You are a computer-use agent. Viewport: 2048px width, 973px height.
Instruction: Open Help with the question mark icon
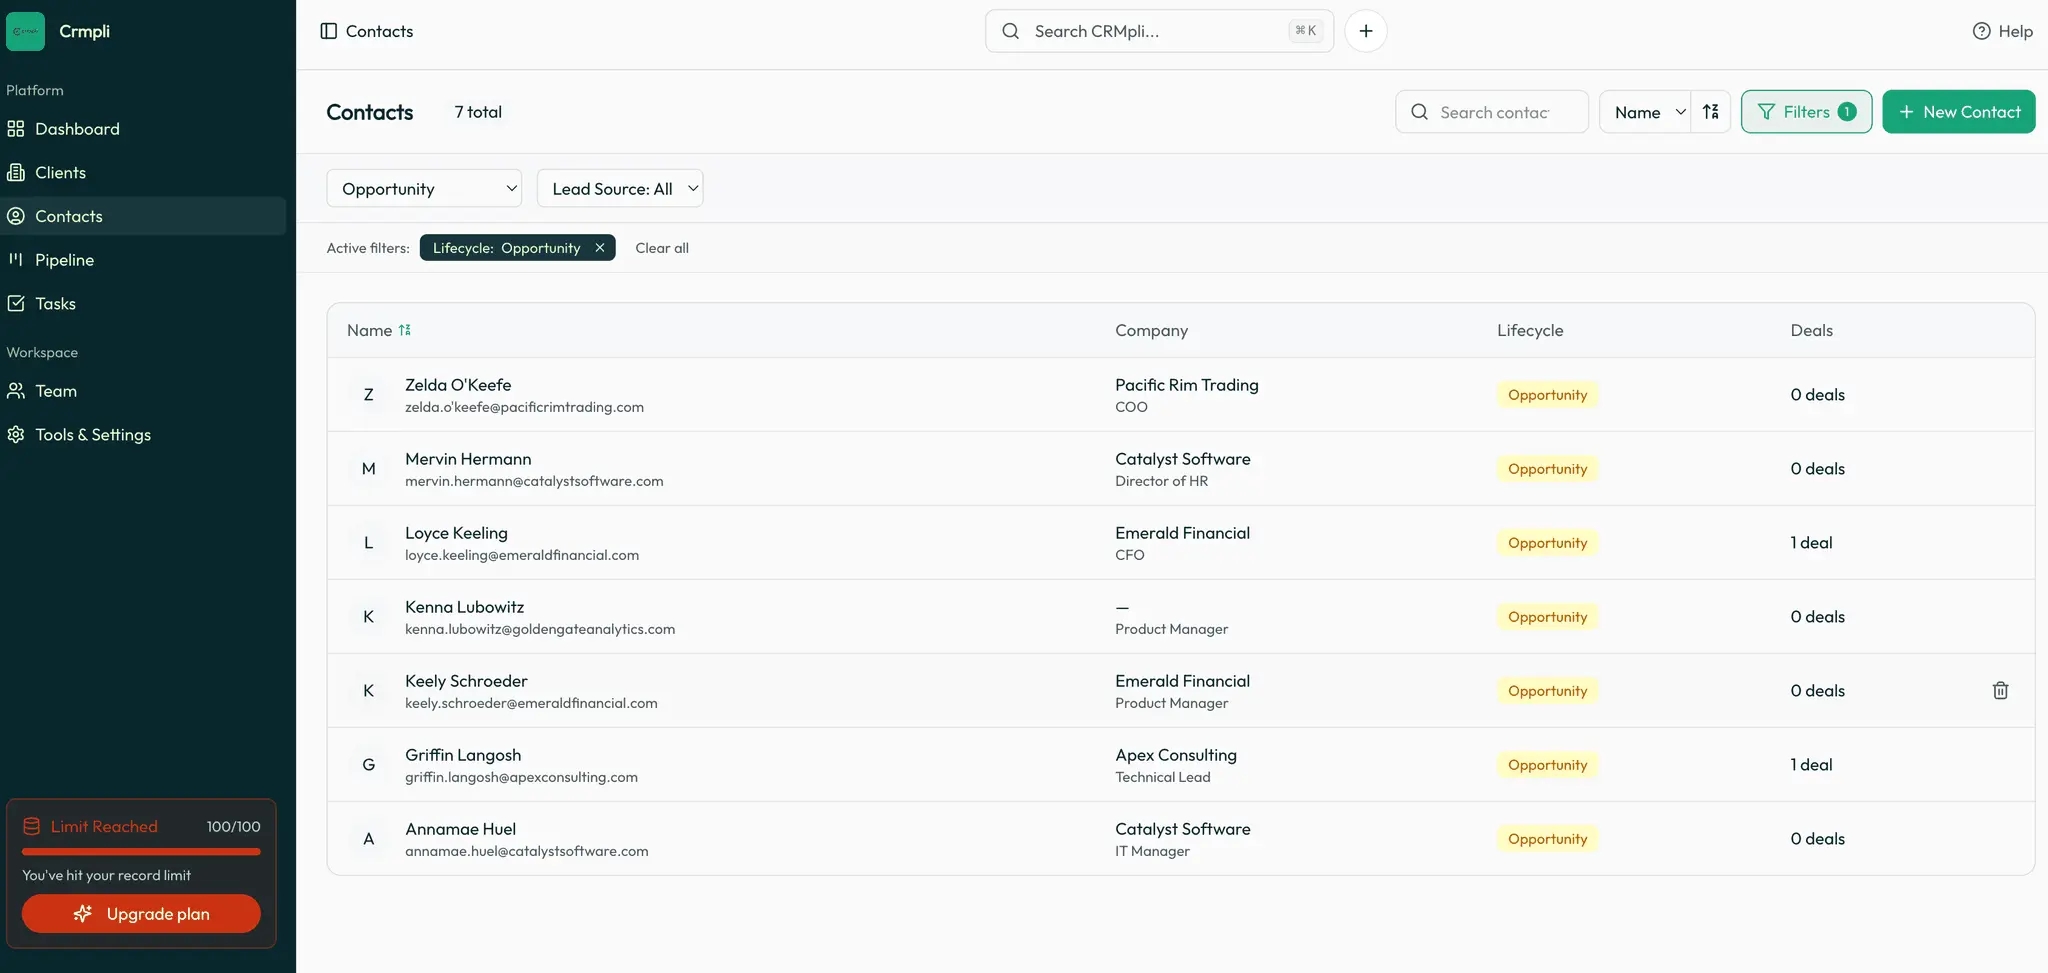point(1981,31)
